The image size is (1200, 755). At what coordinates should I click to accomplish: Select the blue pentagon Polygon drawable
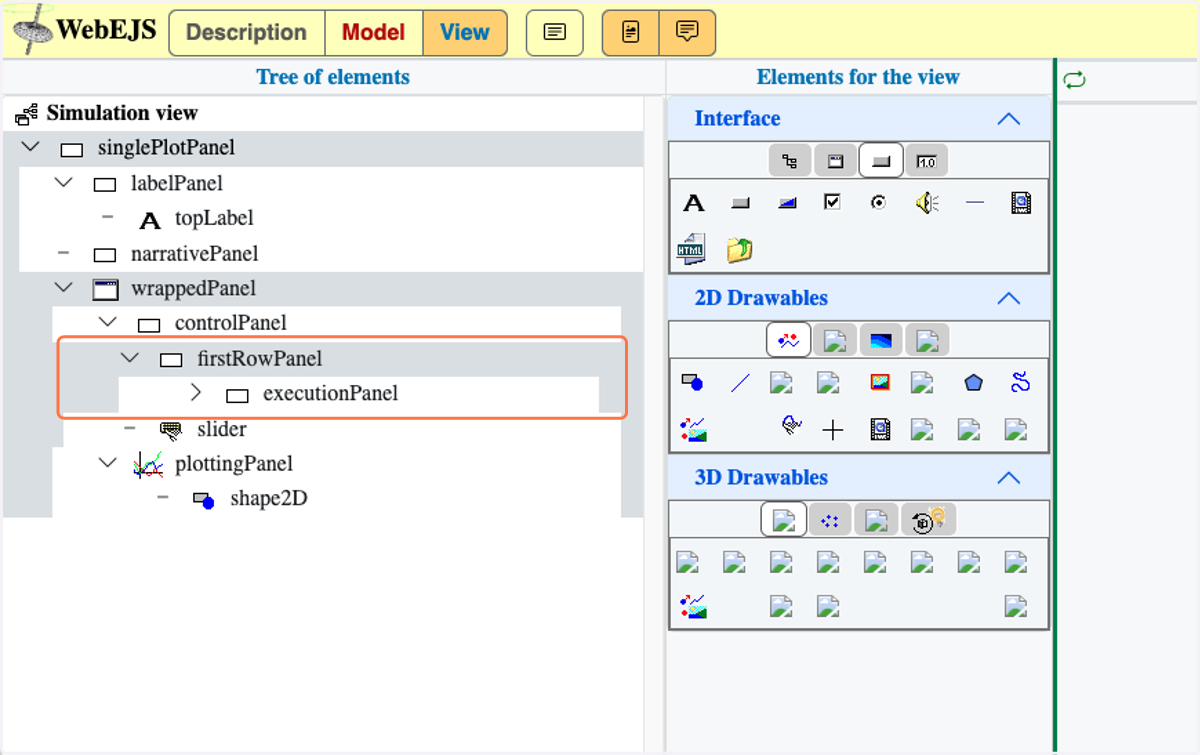pos(973,382)
